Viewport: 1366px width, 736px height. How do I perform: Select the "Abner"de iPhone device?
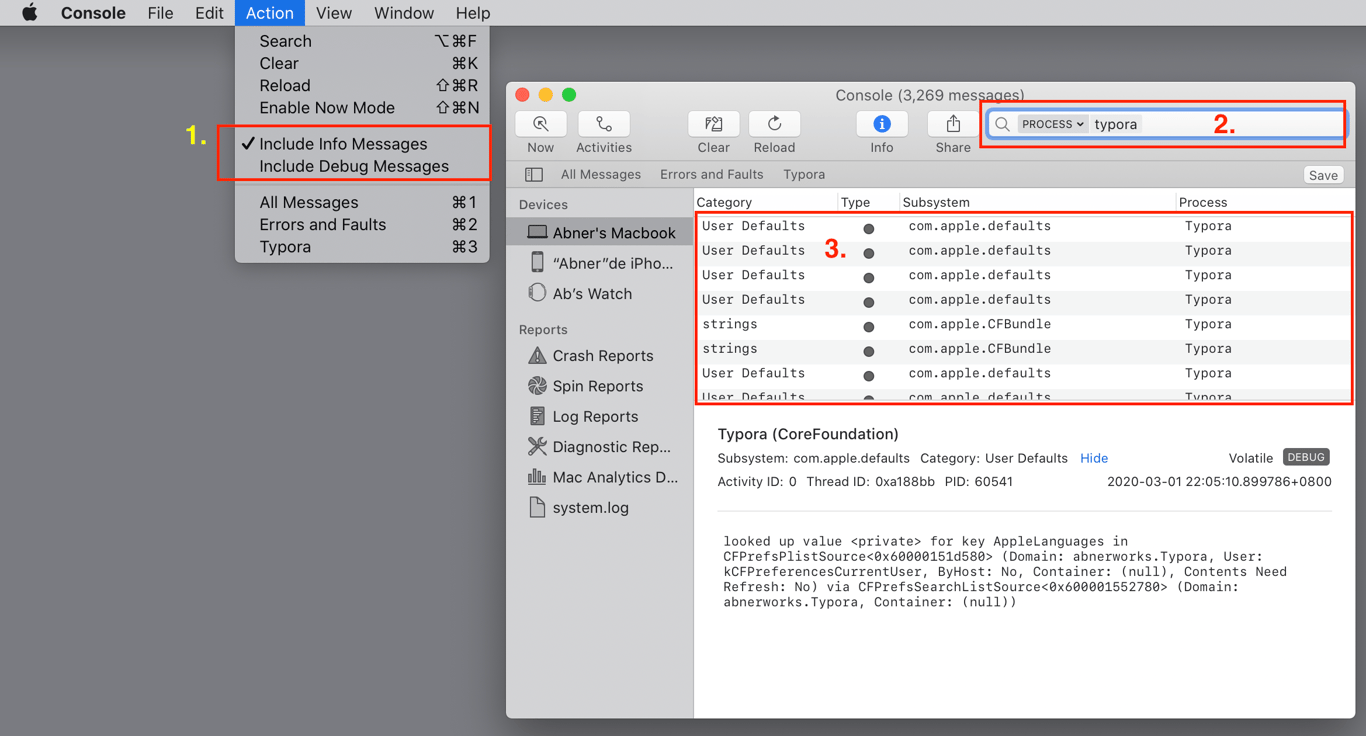point(600,263)
